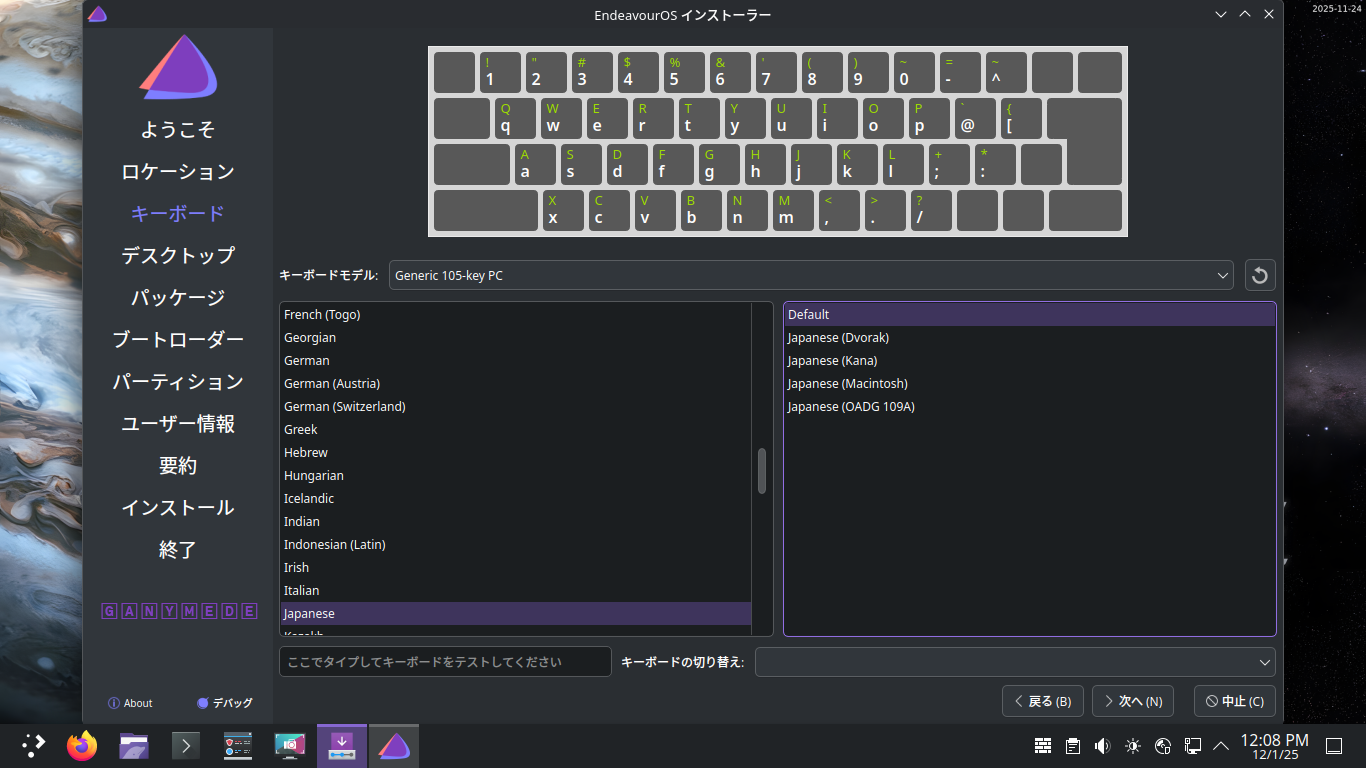The image size is (1366, 768).
Task: Go to the デスクトップ step
Action: [178, 256]
